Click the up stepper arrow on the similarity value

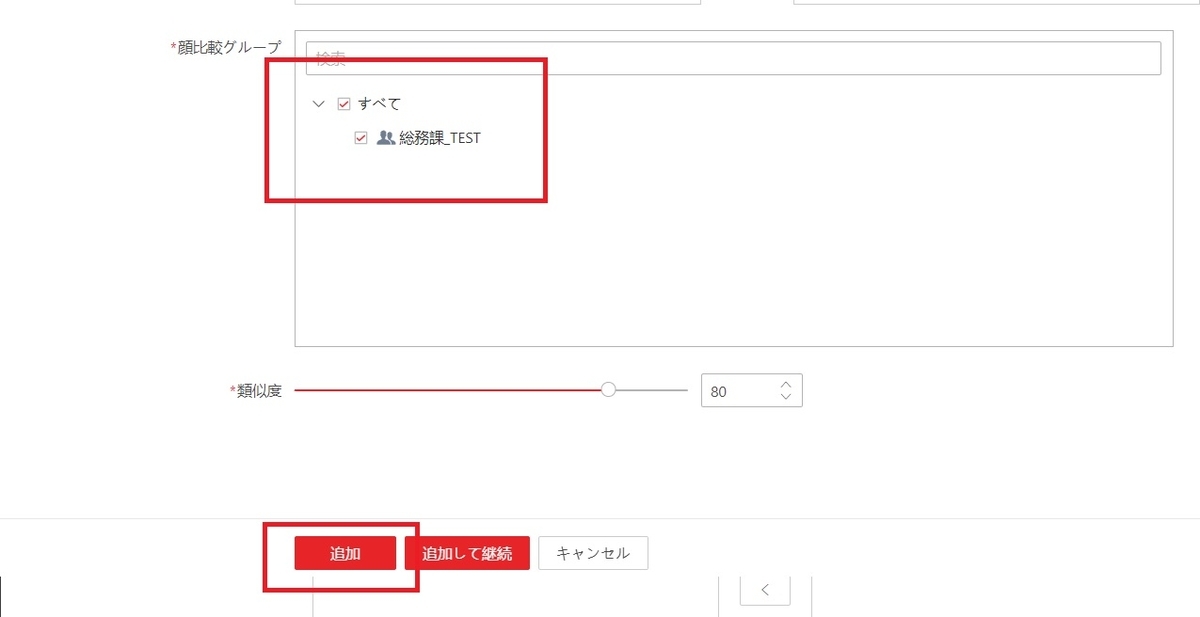point(787,383)
